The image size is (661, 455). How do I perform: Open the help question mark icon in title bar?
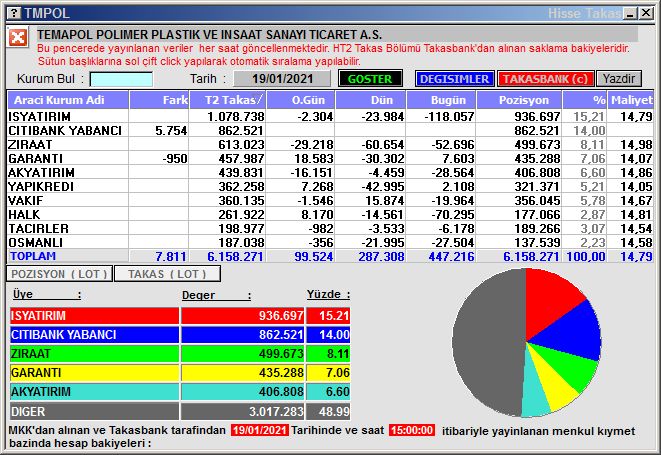pos(14,13)
